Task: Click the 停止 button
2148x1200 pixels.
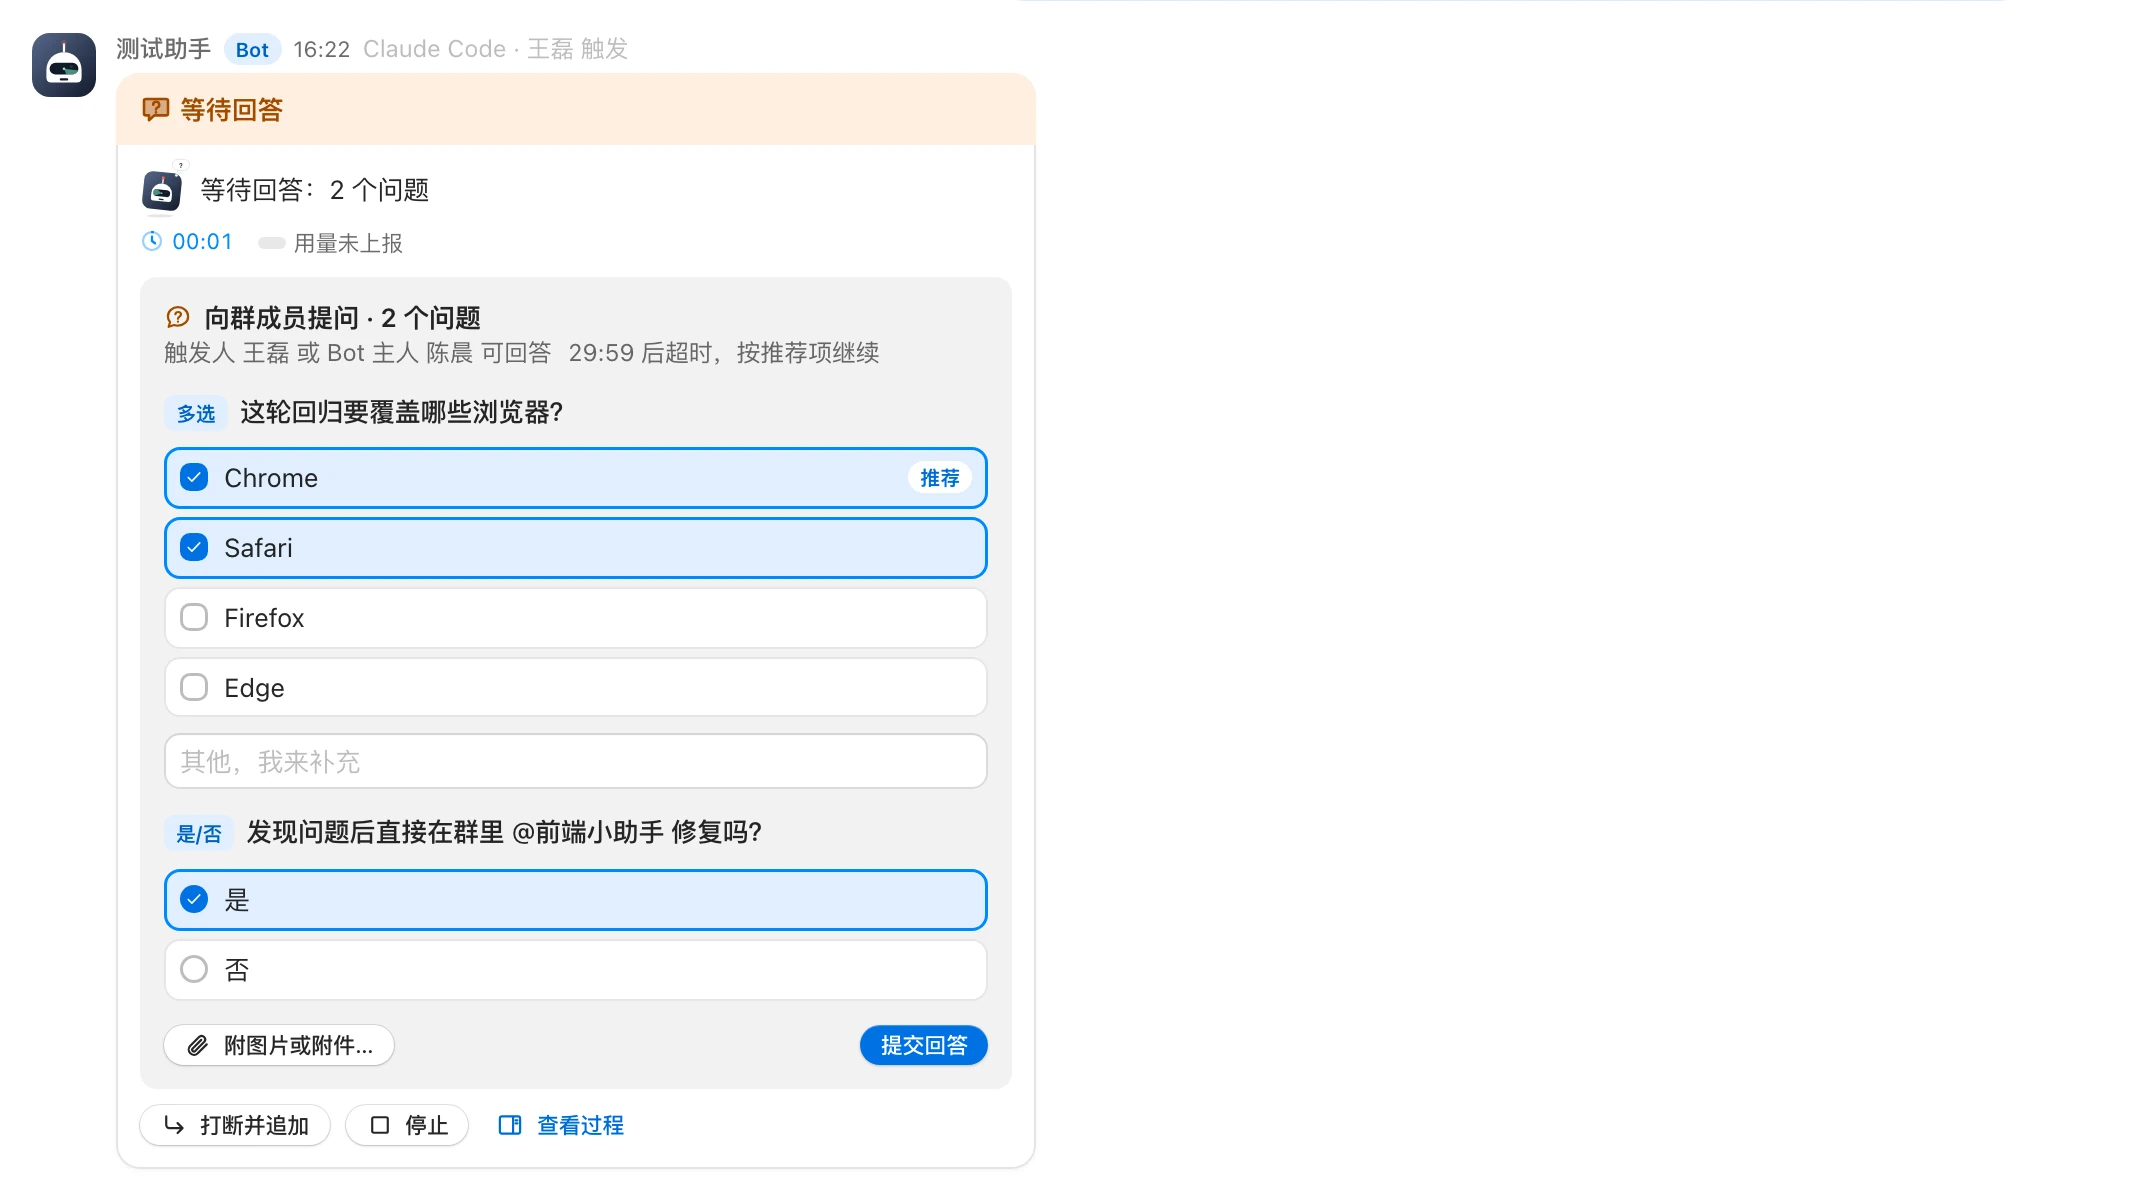Action: click(407, 1126)
